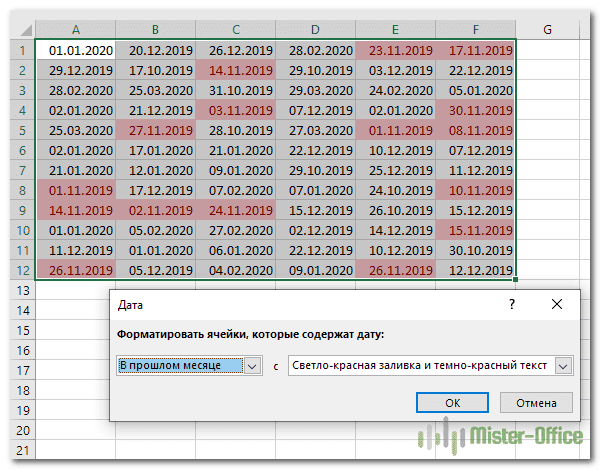
Task: Select column A header
Action: [x=75, y=30]
